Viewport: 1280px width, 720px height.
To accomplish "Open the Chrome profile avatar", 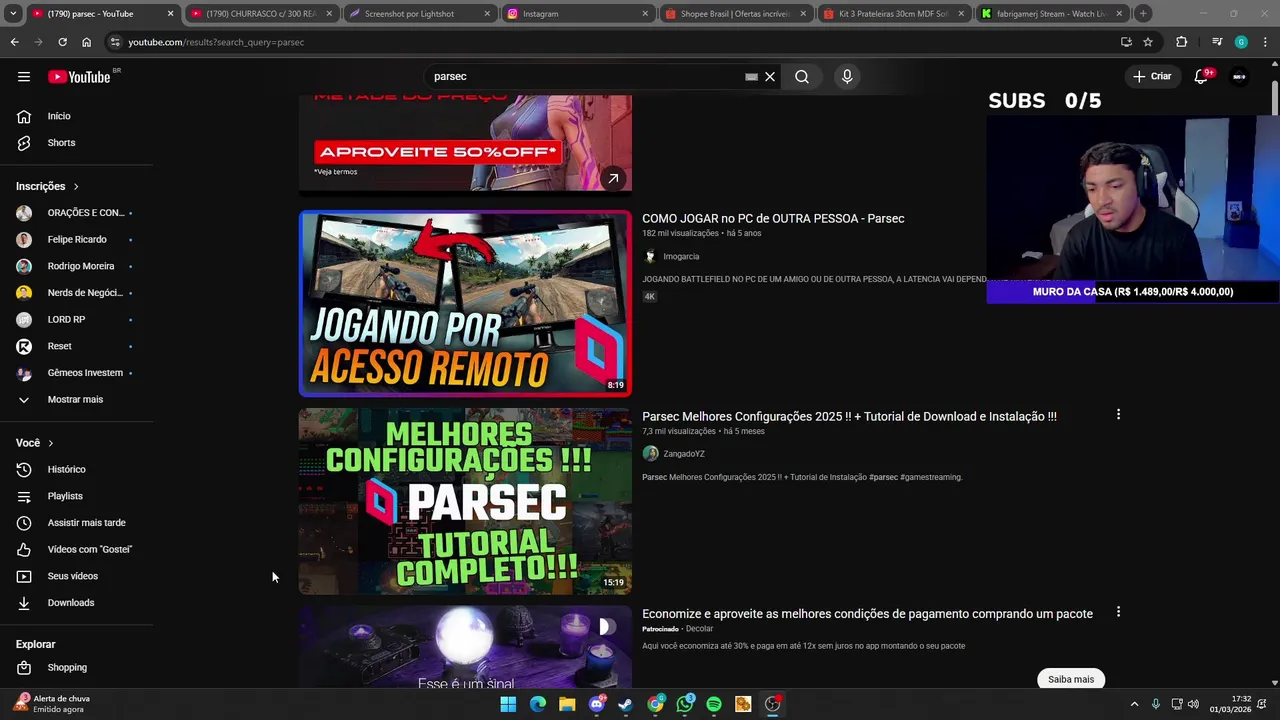I will tap(1241, 42).
